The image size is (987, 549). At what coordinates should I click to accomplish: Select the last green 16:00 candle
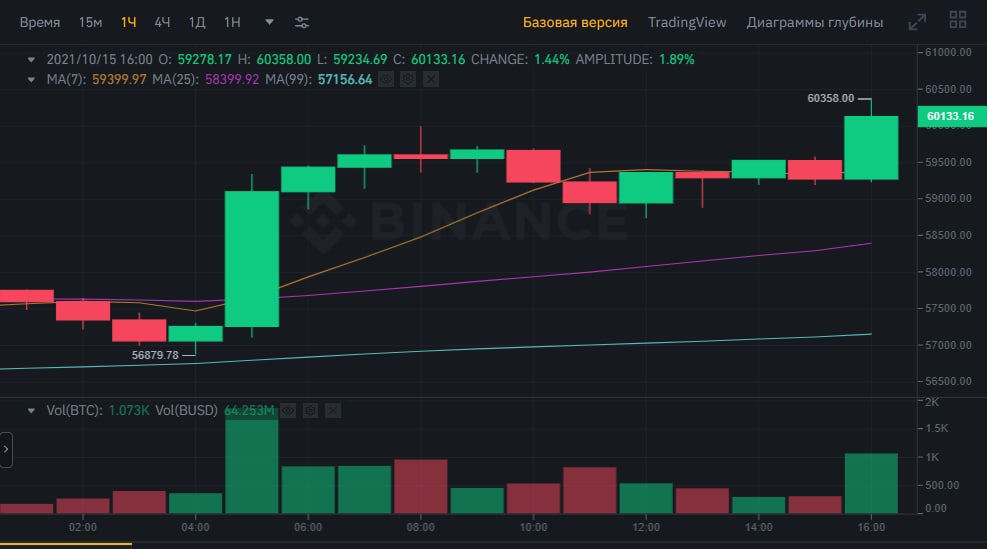coord(871,148)
